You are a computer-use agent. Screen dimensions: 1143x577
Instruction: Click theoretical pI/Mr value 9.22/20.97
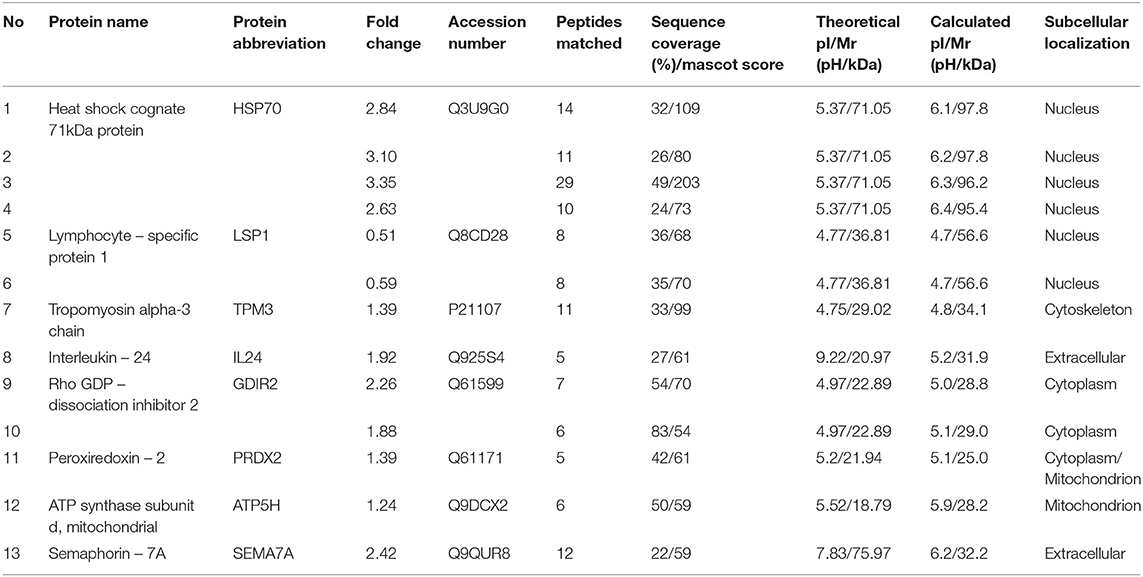coord(853,358)
